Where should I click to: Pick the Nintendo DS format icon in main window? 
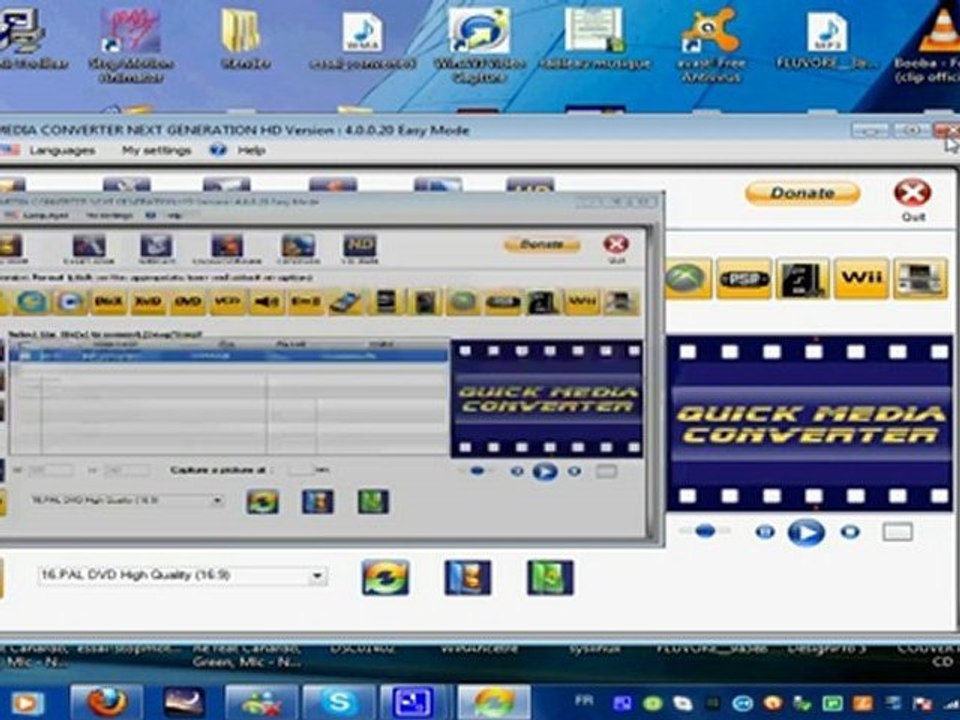click(920, 279)
